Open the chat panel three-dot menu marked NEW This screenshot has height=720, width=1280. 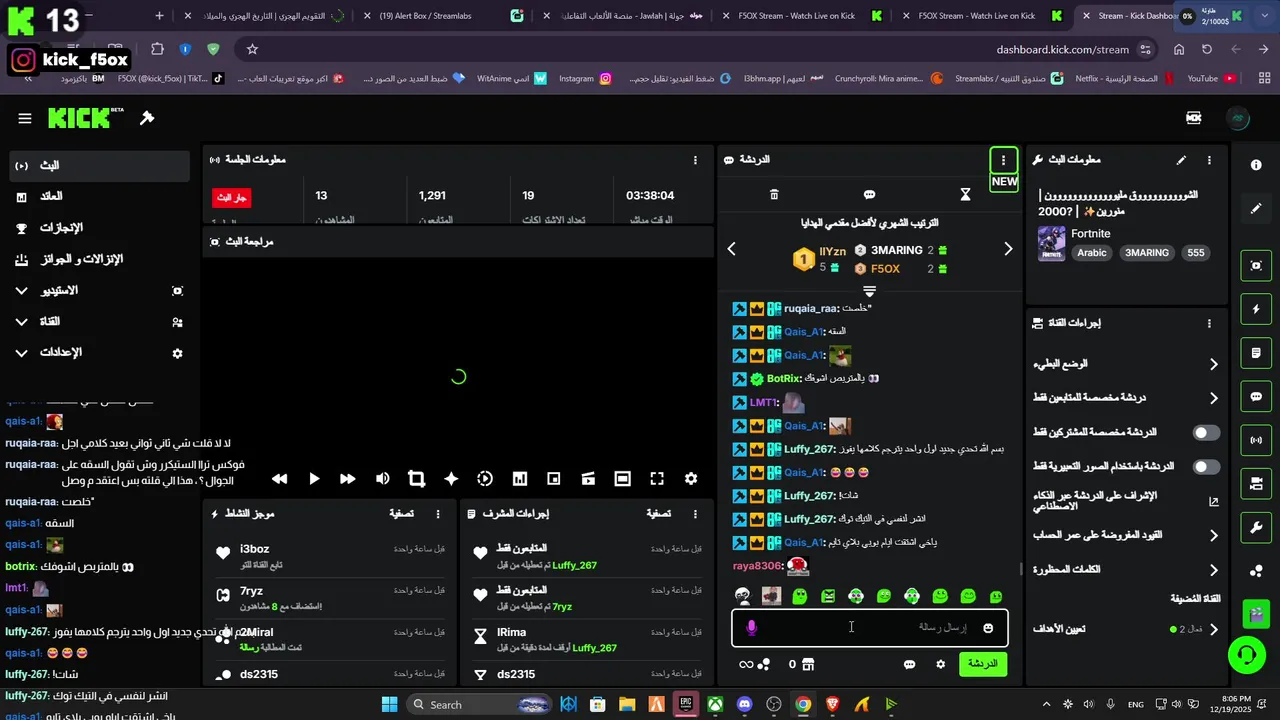(1003, 160)
